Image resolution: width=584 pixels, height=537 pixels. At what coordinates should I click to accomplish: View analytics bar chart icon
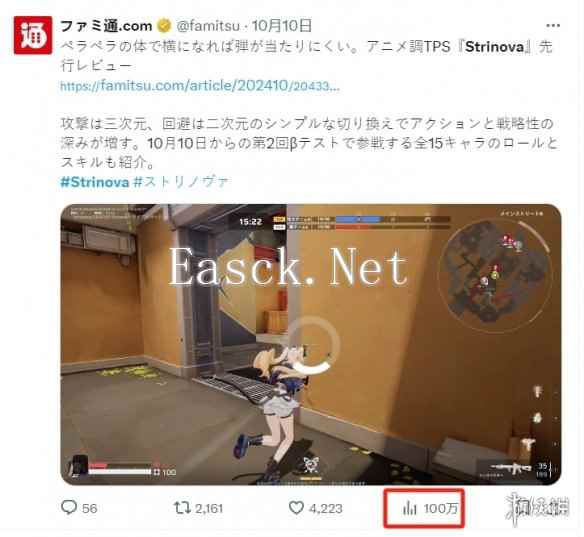coord(410,508)
